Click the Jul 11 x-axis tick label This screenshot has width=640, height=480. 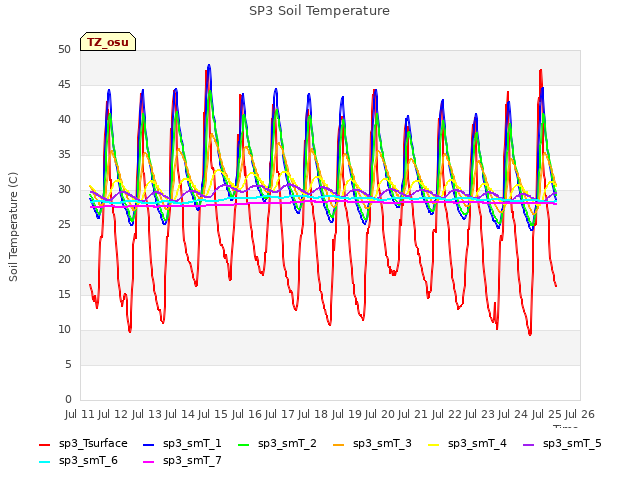point(79,414)
